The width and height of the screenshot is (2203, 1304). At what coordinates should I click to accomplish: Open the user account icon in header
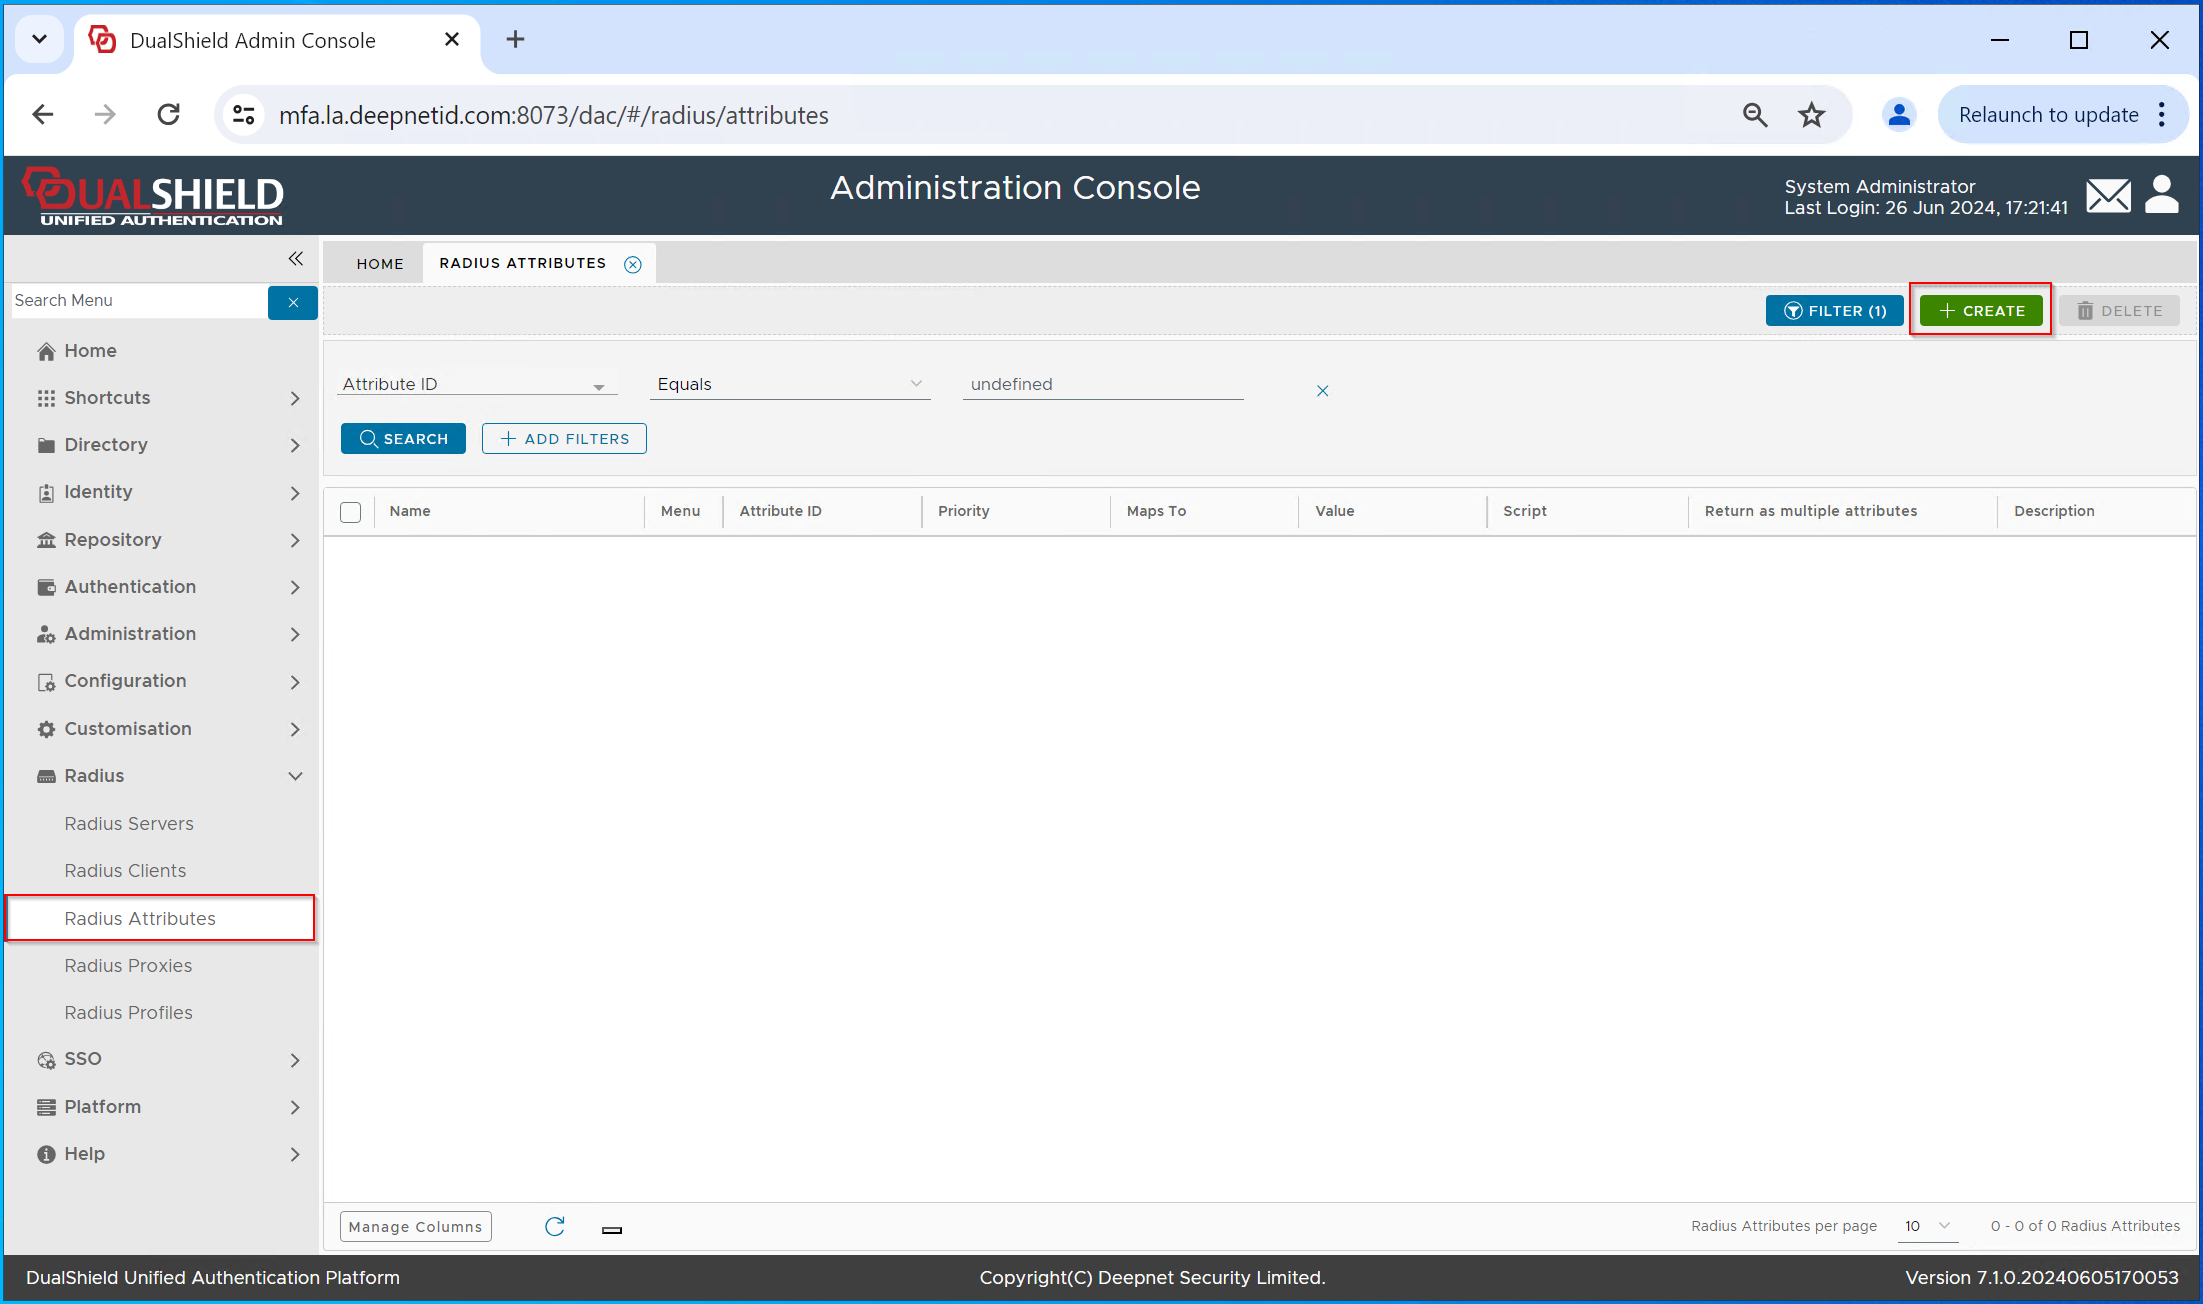point(2161,196)
